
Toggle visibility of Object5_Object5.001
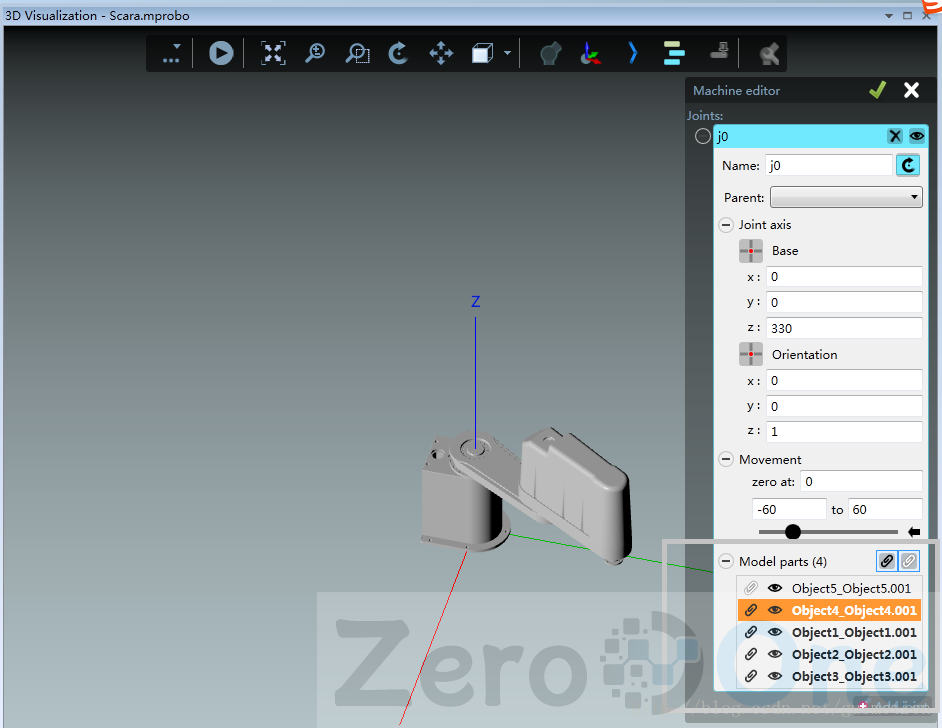(x=775, y=588)
